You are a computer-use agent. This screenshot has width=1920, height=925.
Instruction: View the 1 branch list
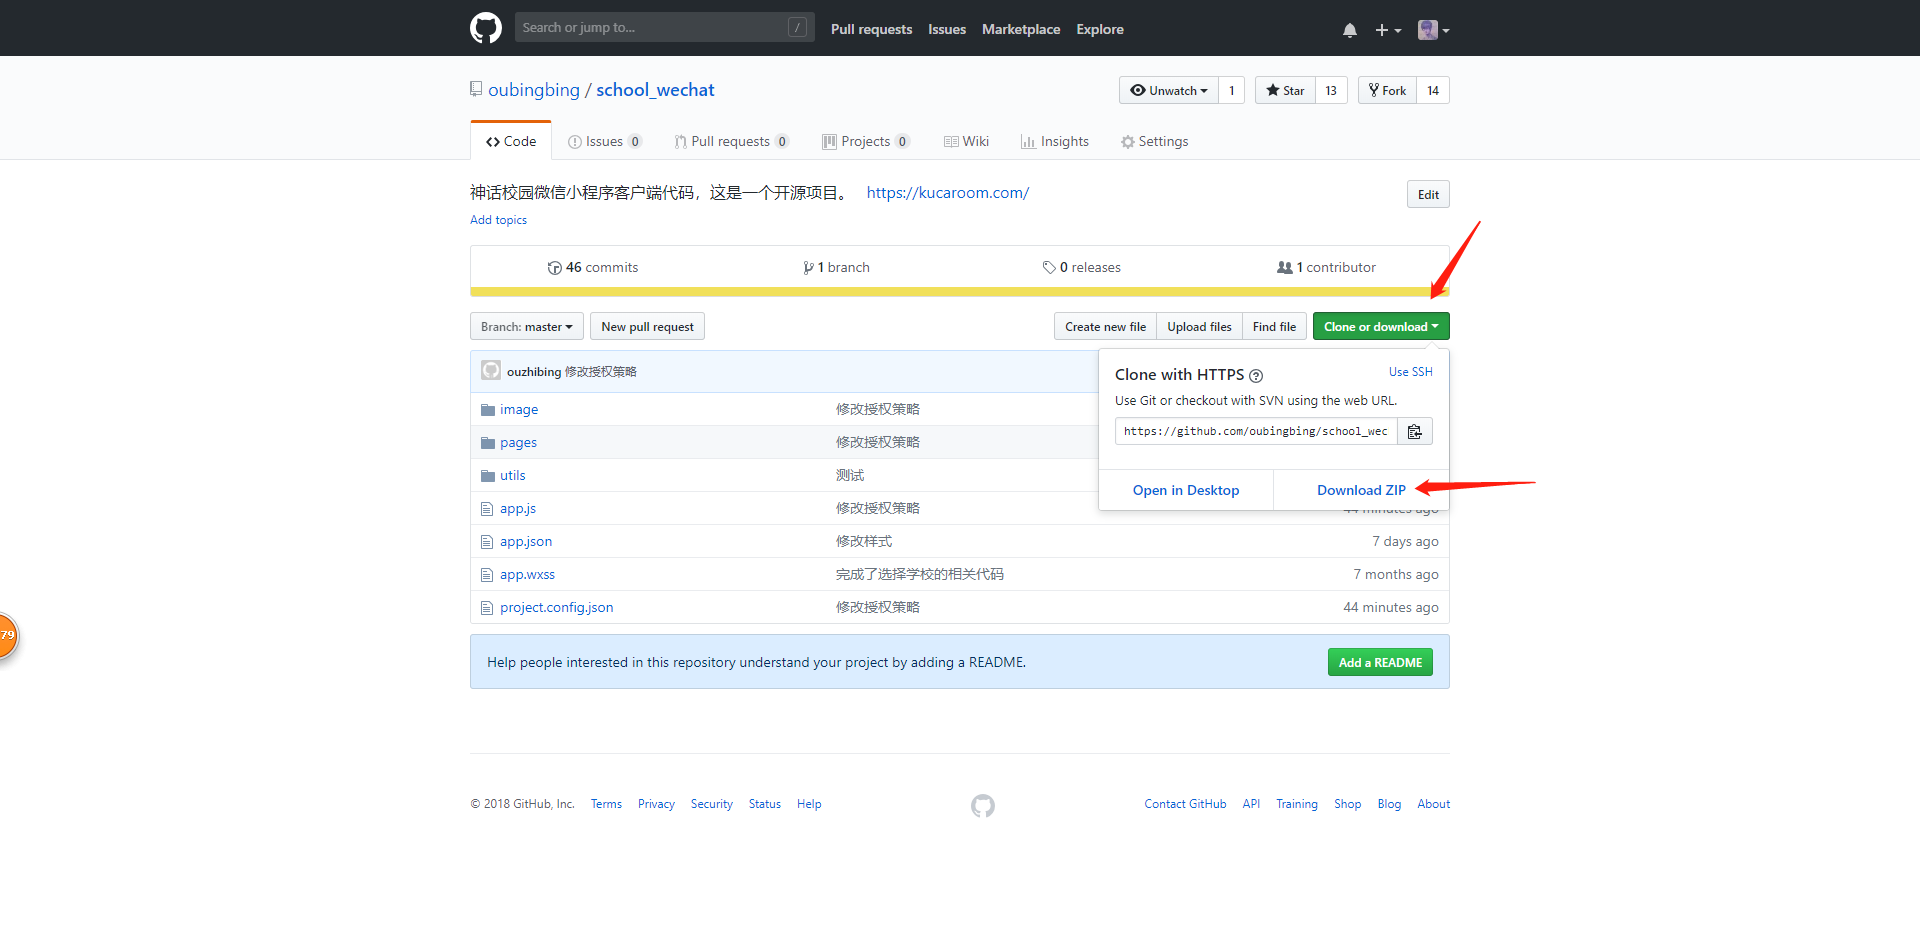coord(837,267)
